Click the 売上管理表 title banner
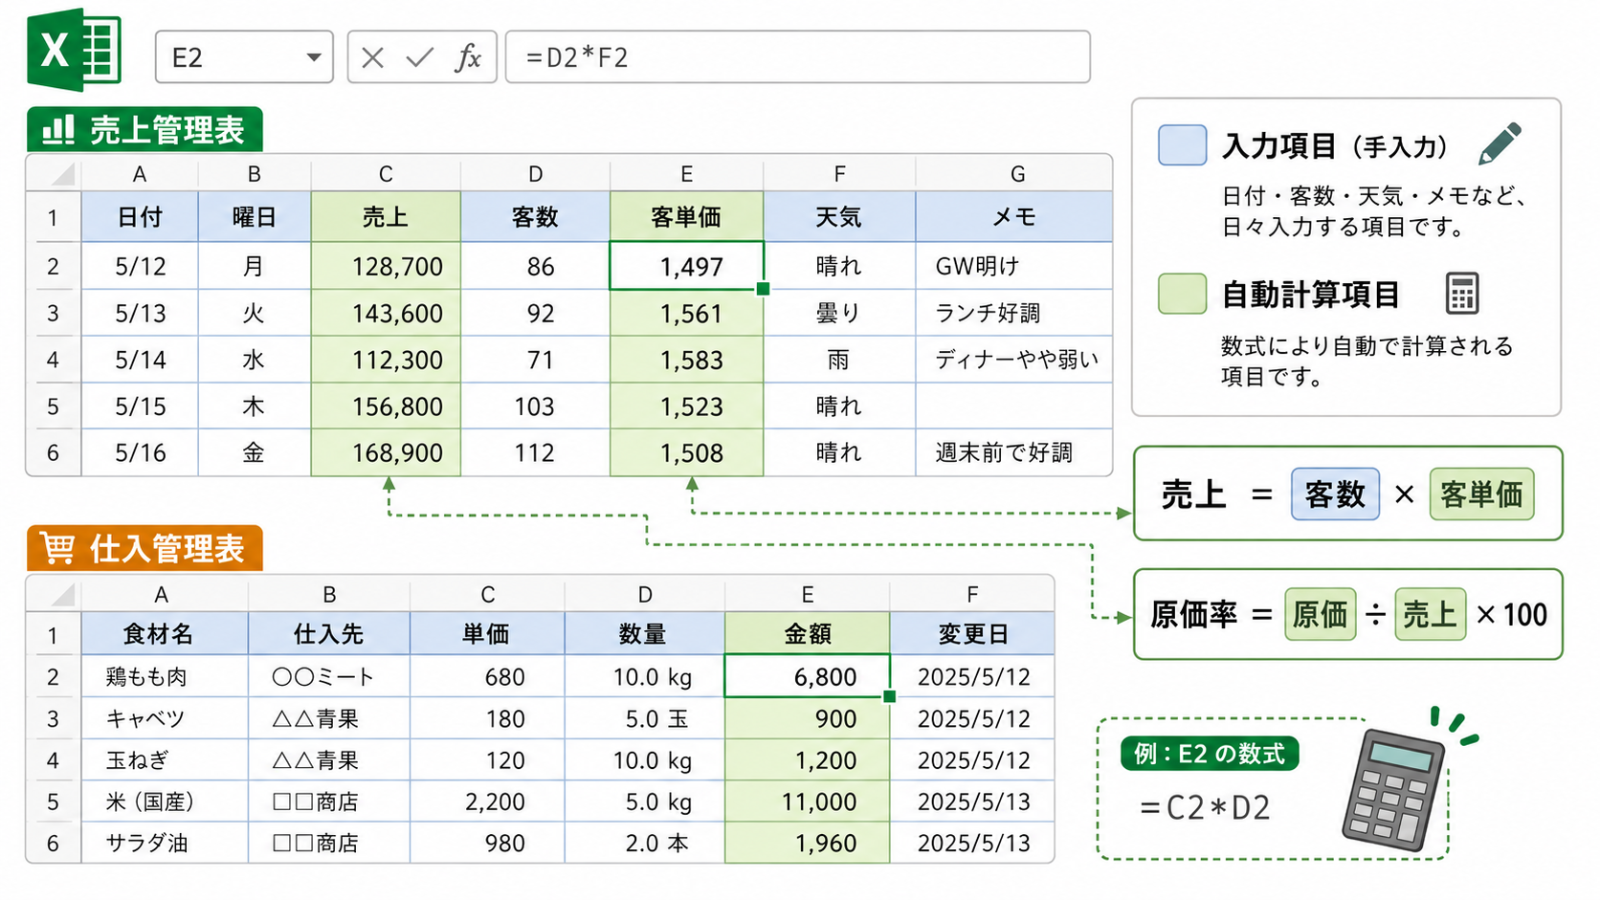The width and height of the screenshot is (1600, 900). pyautogui.click(x=145, y=129)
